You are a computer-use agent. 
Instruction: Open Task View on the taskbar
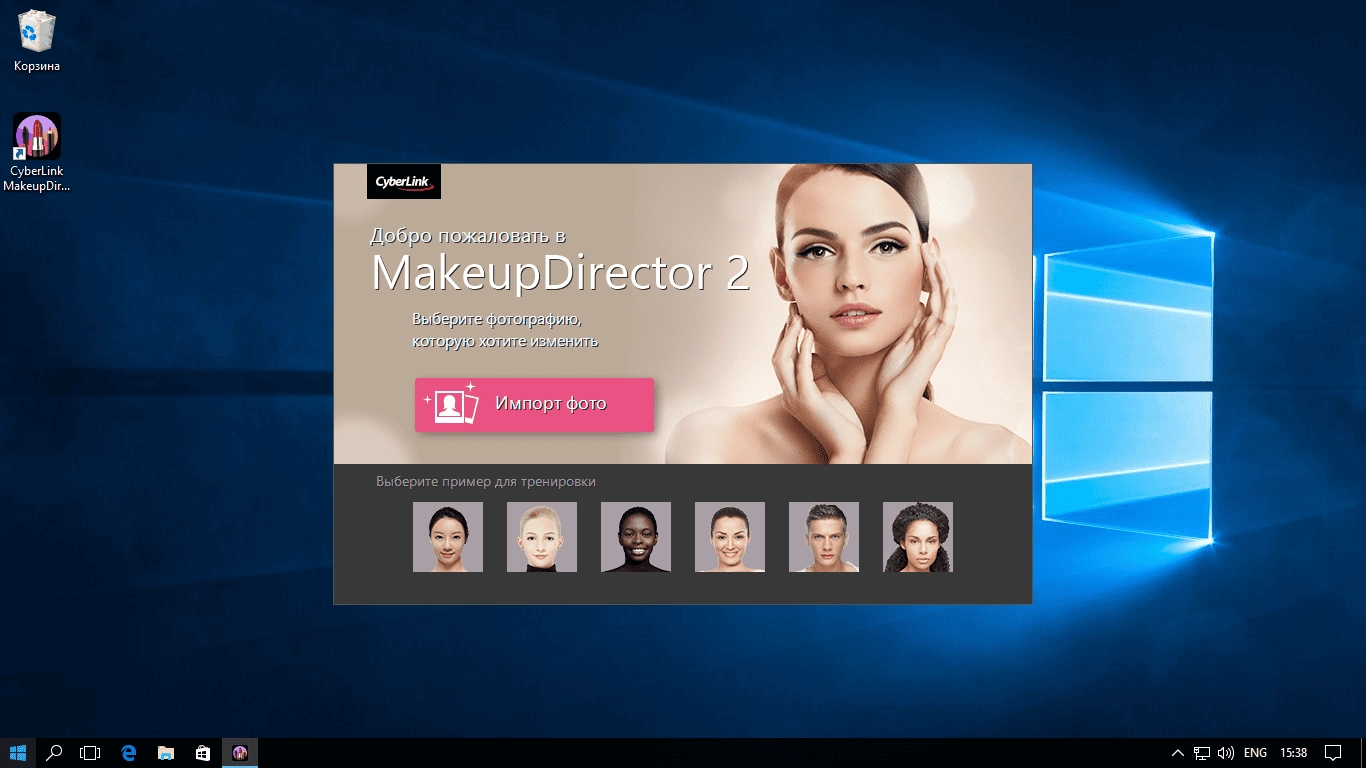[x=91, y=753]
